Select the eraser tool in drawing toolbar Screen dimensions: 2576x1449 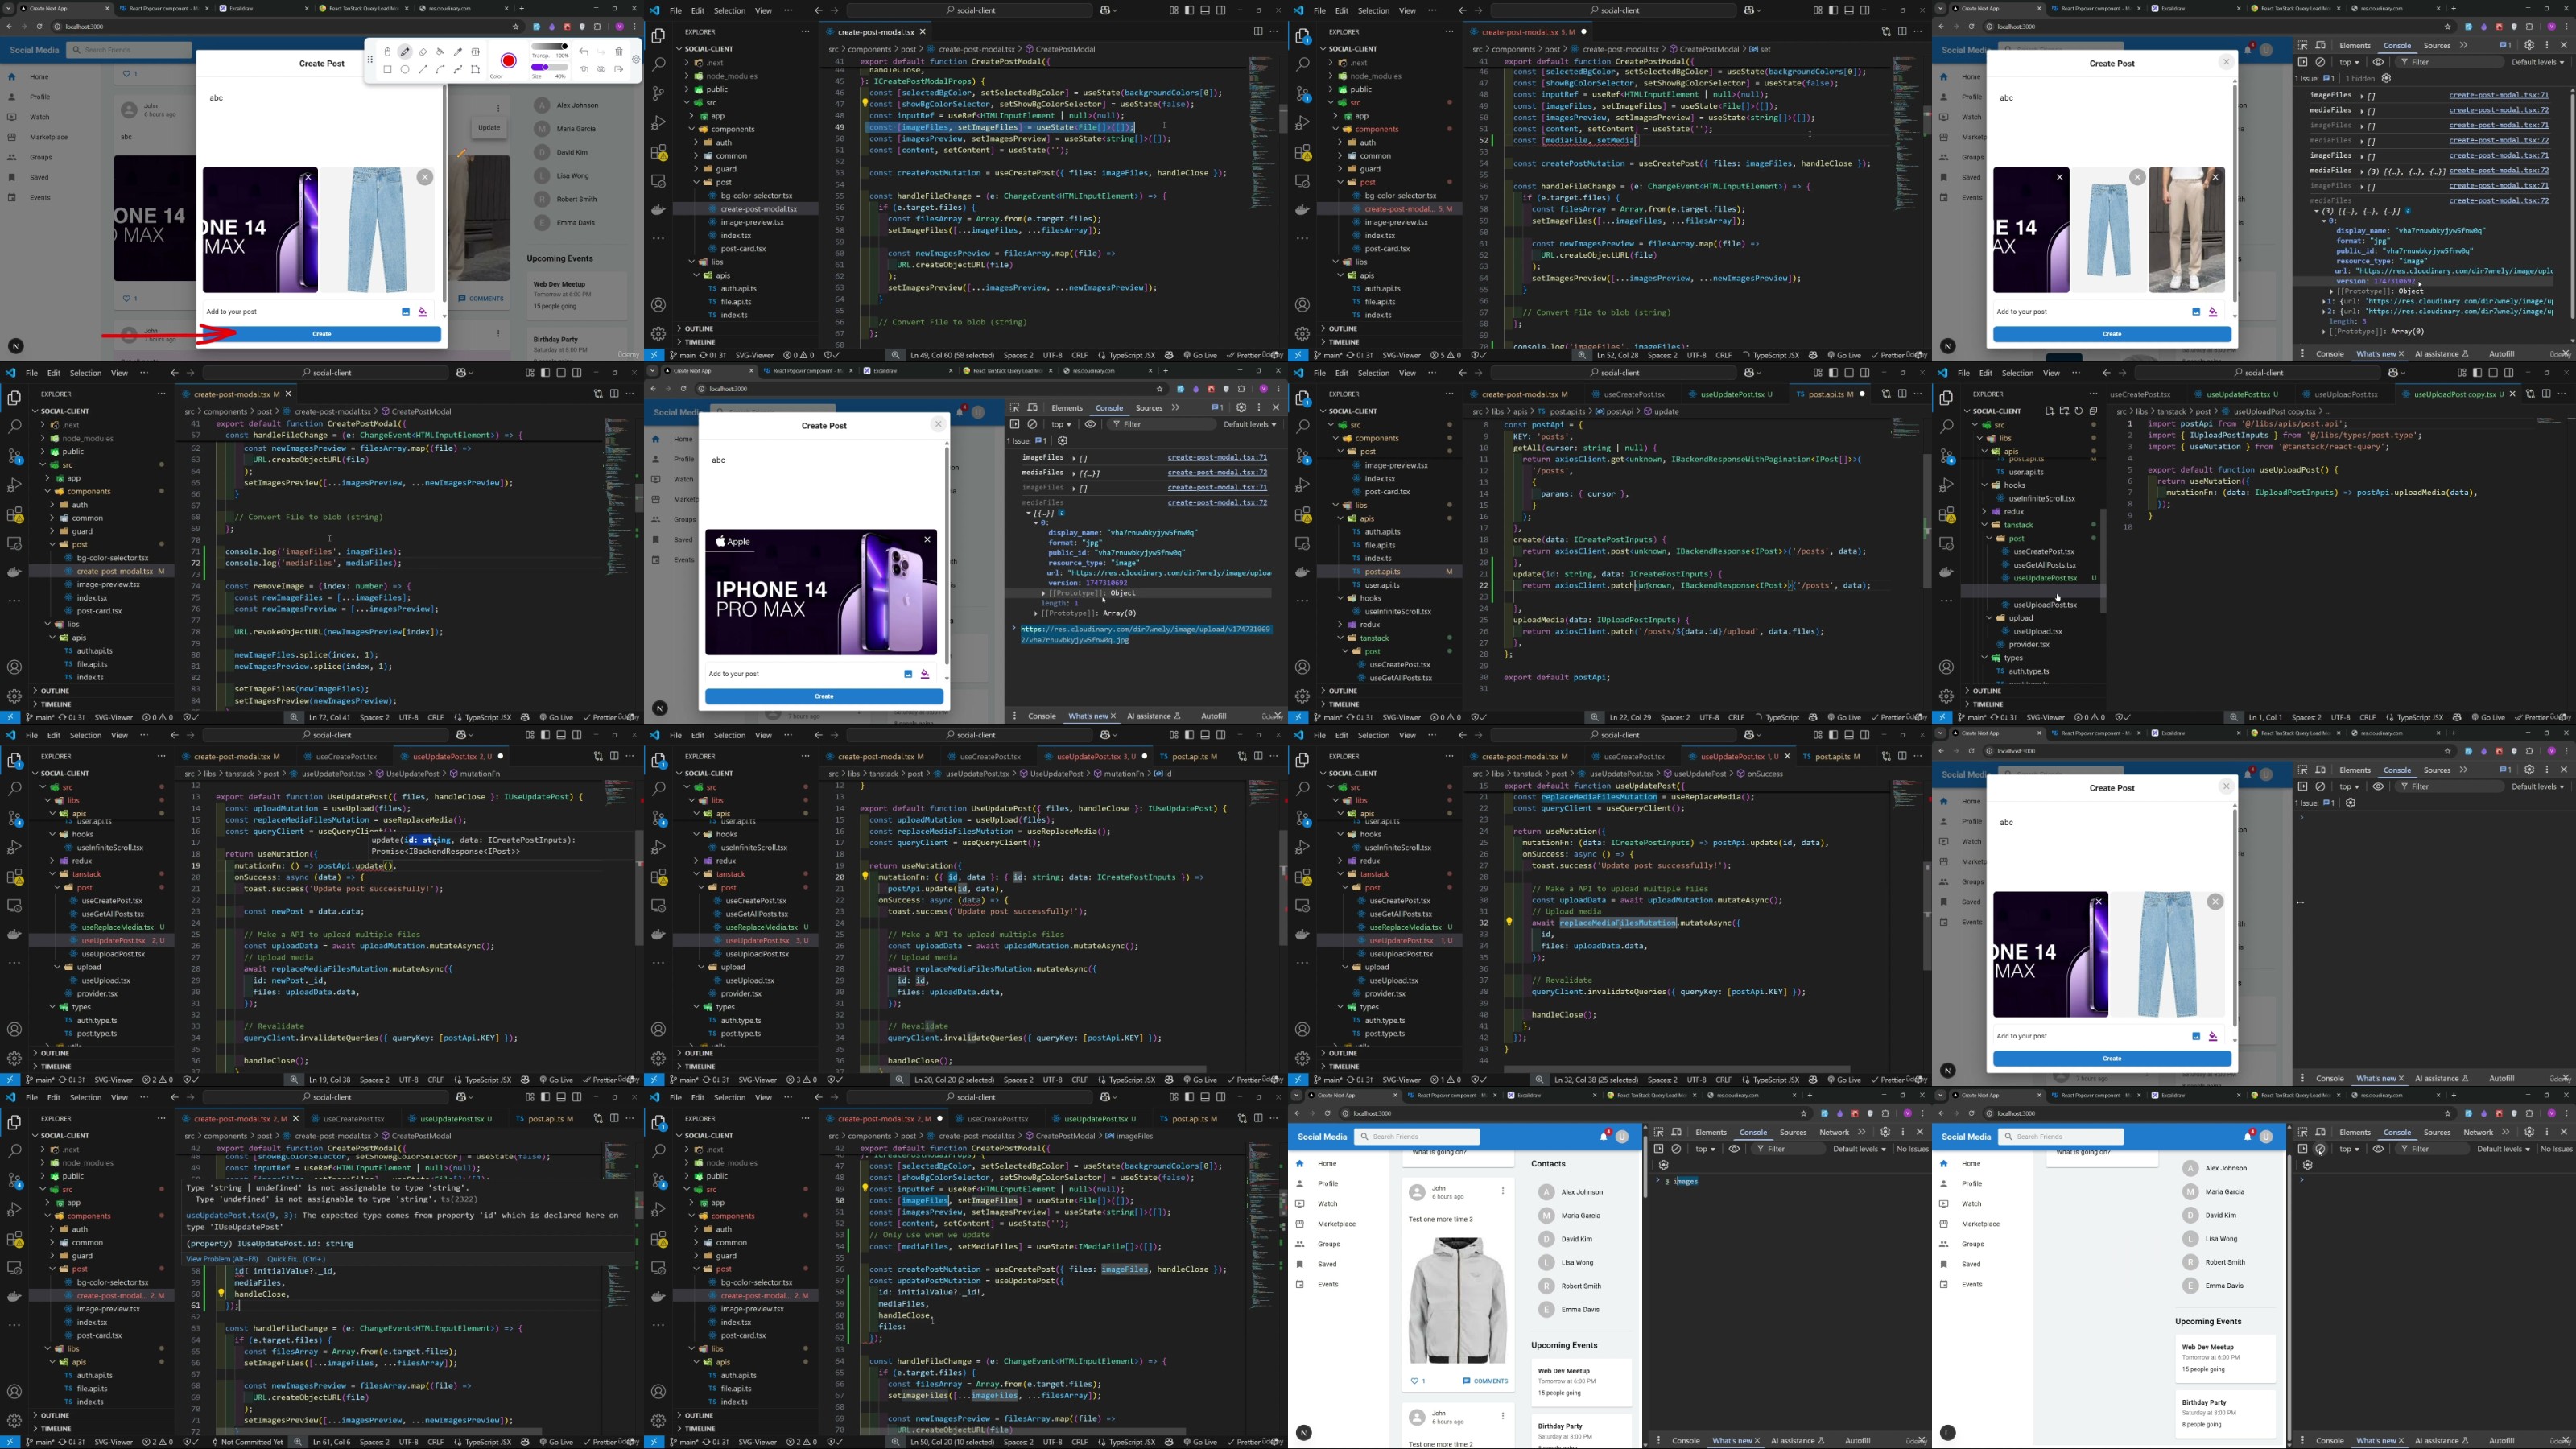tap(423, 52)
